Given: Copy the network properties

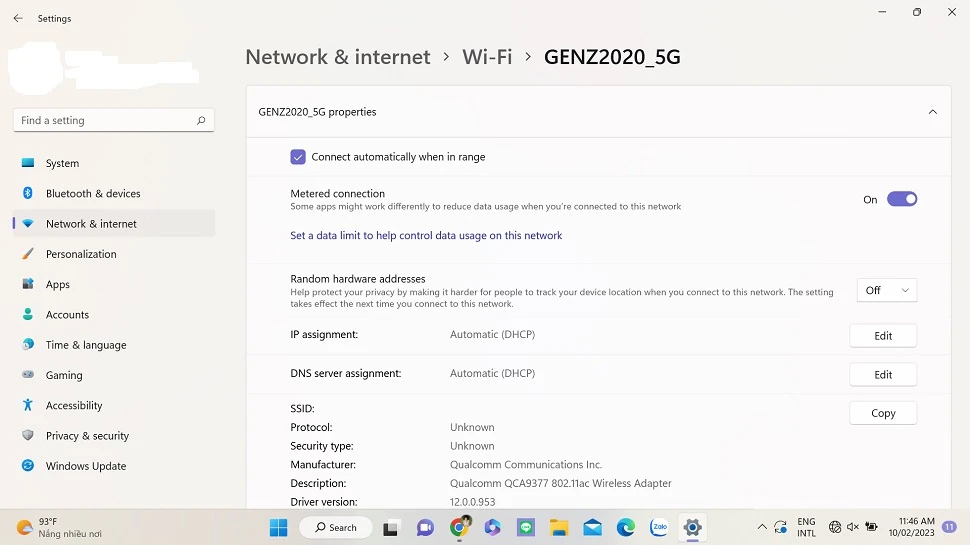Looking at the screenshot, I should tap(882, 413).
